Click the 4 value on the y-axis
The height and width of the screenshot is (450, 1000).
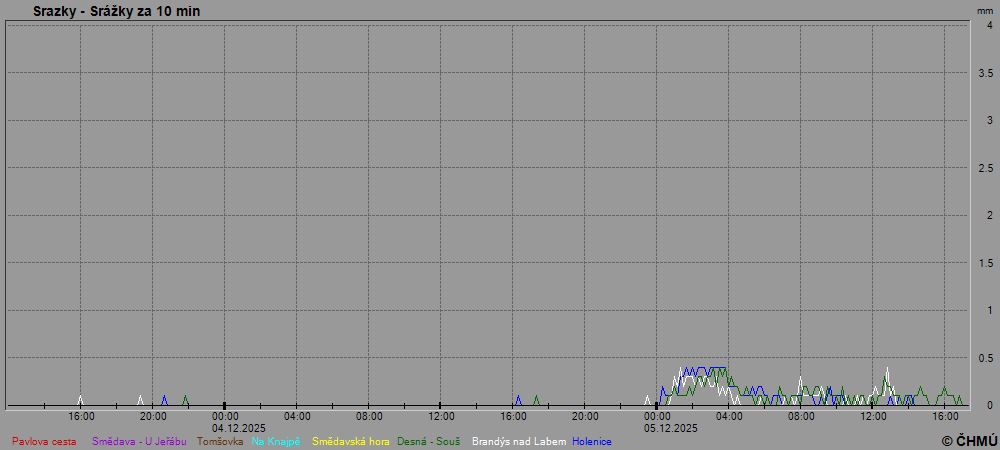[x=989, y=26]
